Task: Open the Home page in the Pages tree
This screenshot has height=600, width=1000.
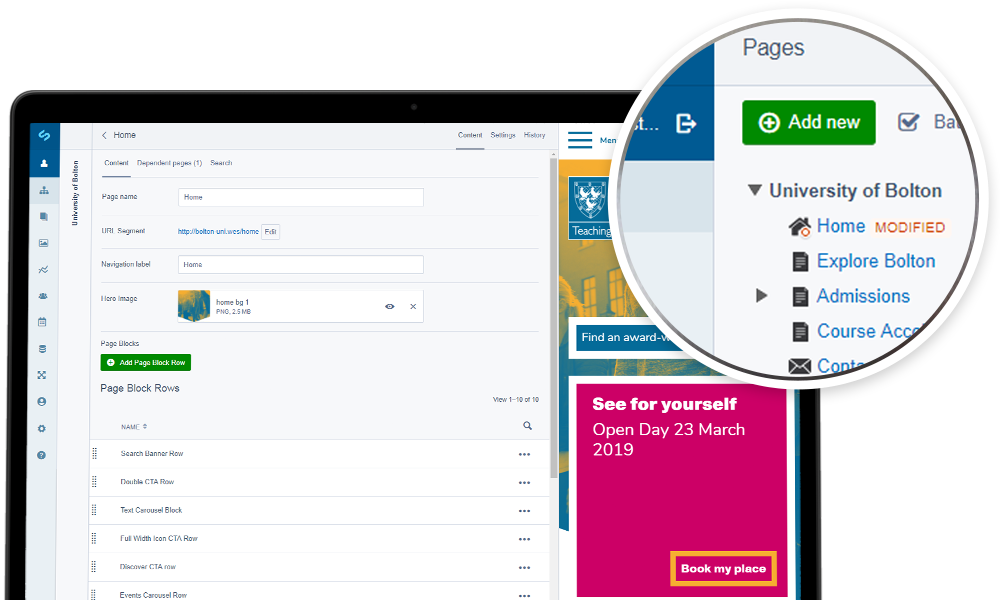Action: point(841,226)
